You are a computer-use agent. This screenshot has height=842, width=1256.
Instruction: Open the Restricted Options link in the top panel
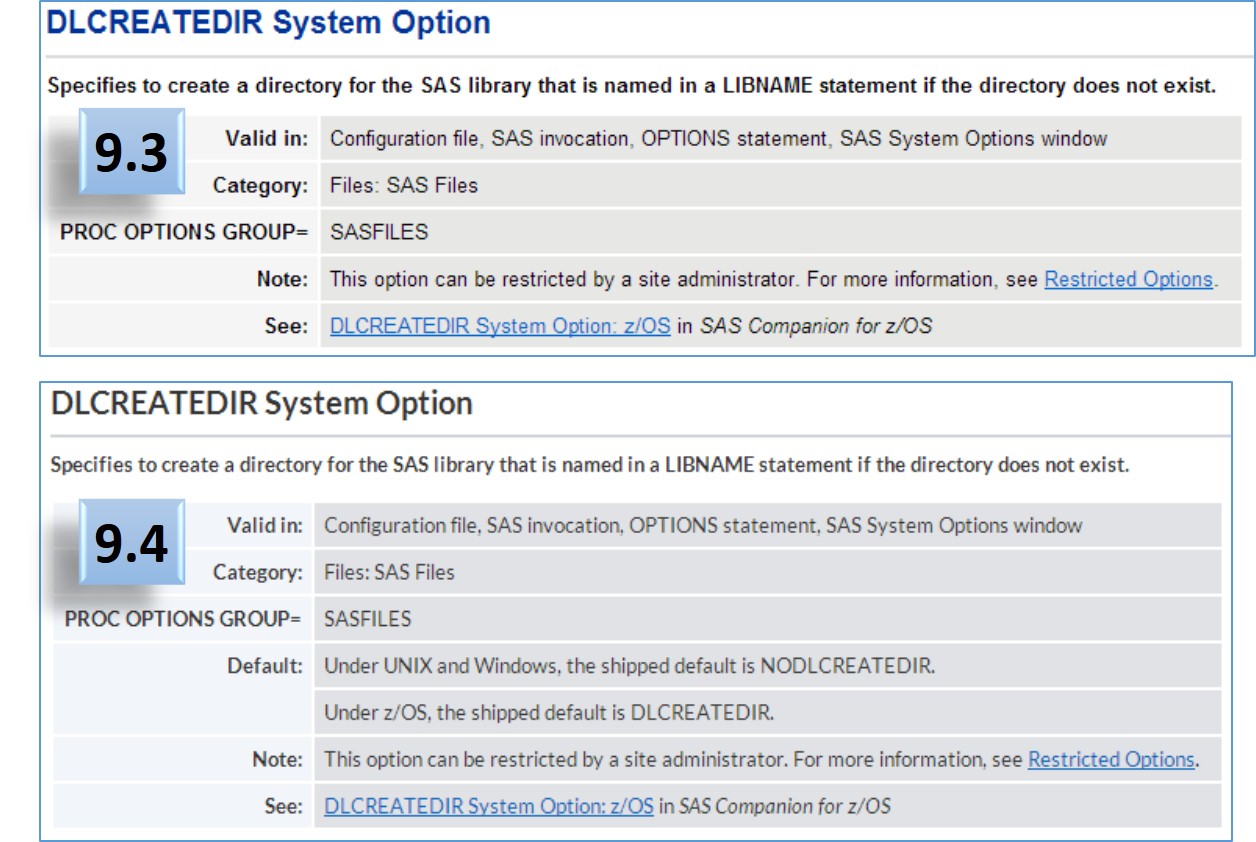tap(1128, 280)
